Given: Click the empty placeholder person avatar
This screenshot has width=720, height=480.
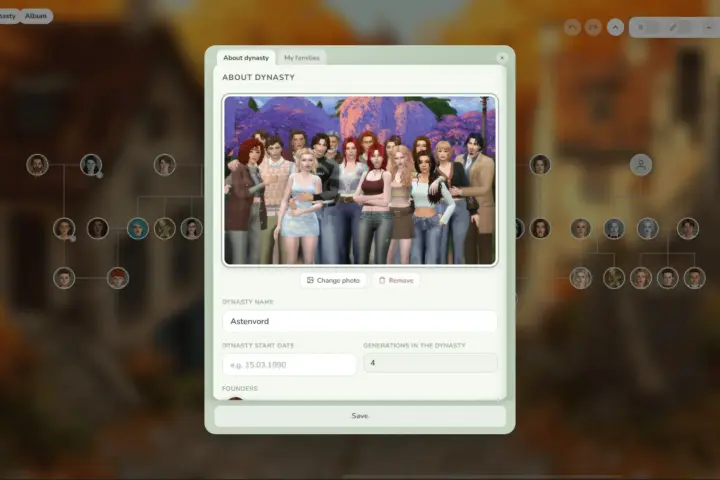Looking at the screenshot, I should (641, 165).
